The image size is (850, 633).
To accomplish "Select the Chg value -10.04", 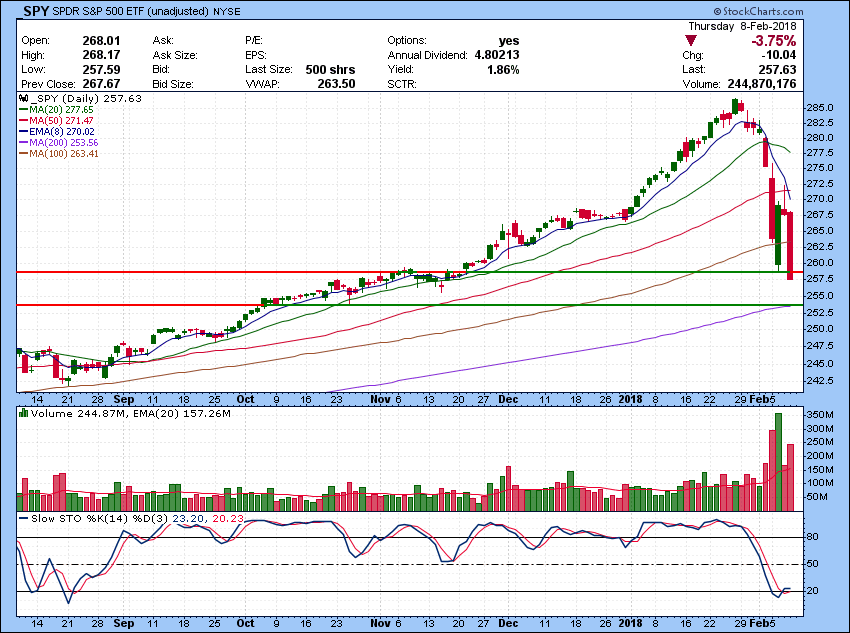I will pos(778,55).
